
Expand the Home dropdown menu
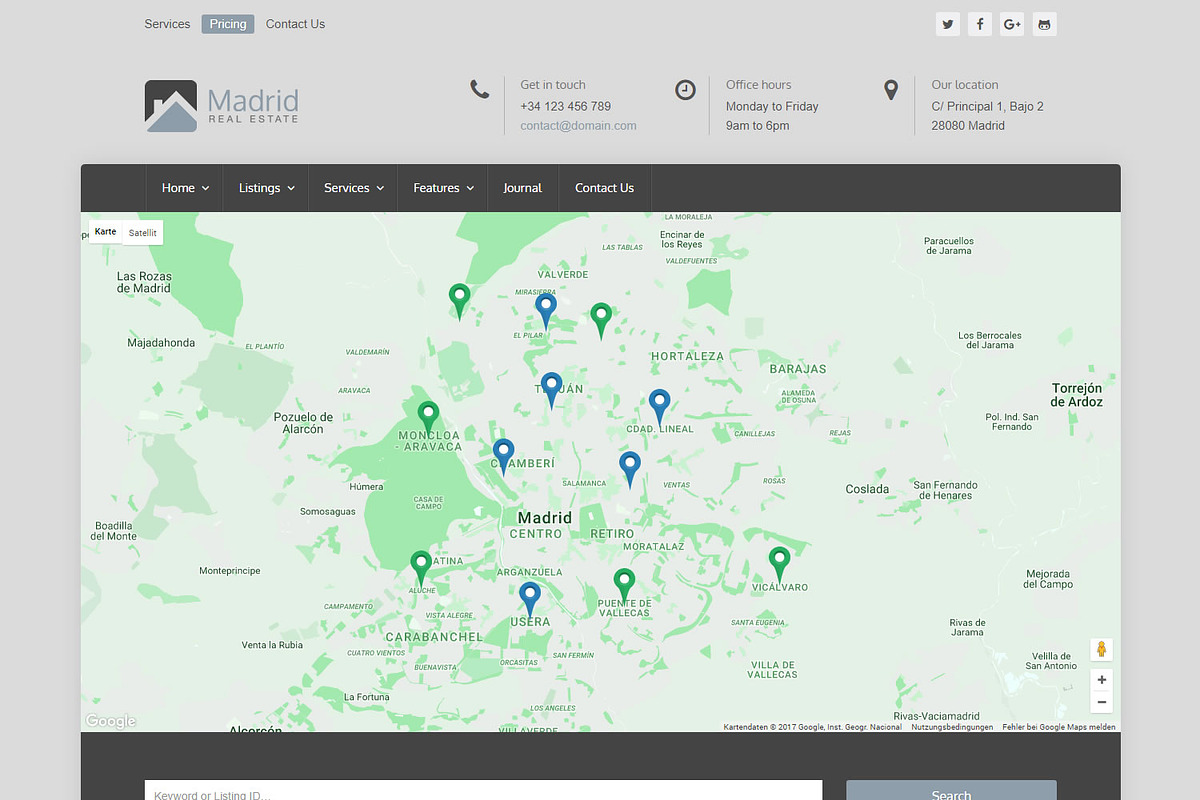(186, 188)
